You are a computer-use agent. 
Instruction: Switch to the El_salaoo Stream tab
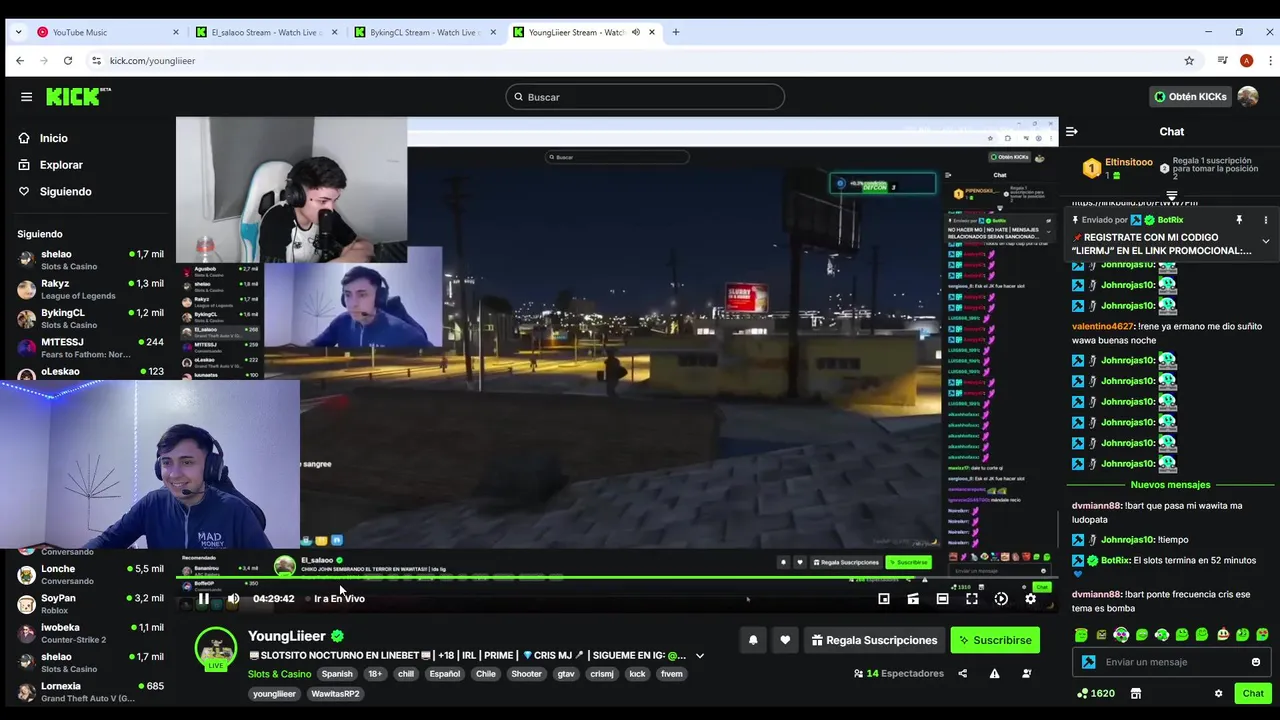point(266,32)
